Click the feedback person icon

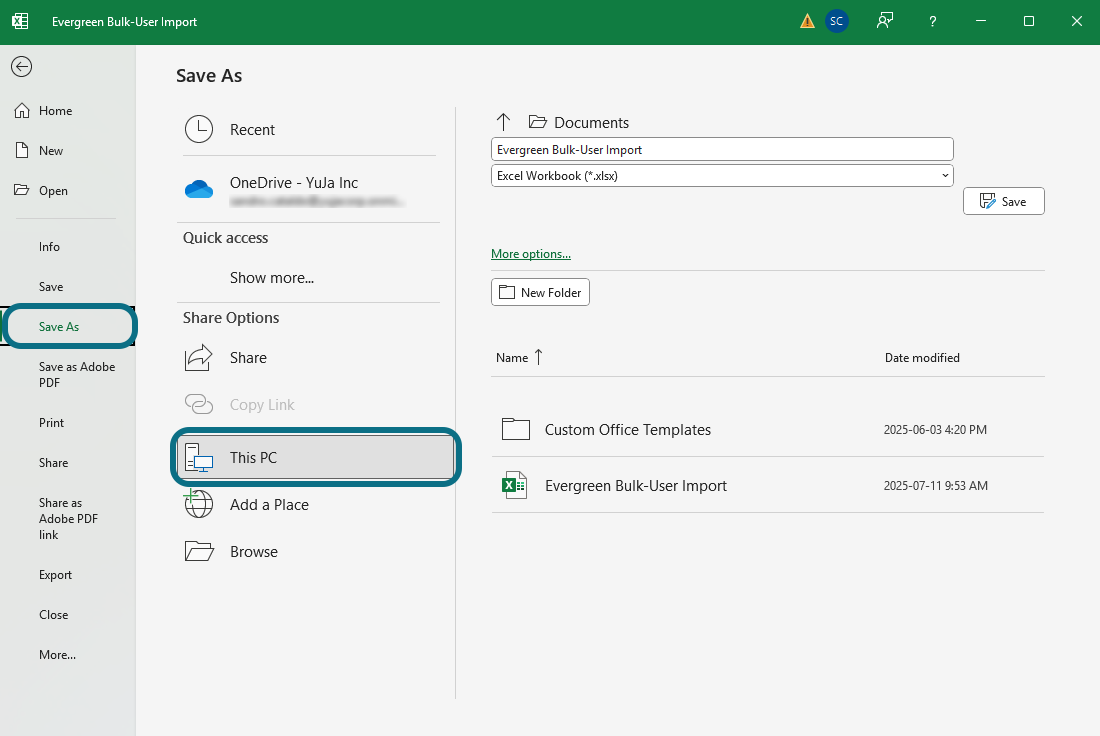click(x=885, y=21)
